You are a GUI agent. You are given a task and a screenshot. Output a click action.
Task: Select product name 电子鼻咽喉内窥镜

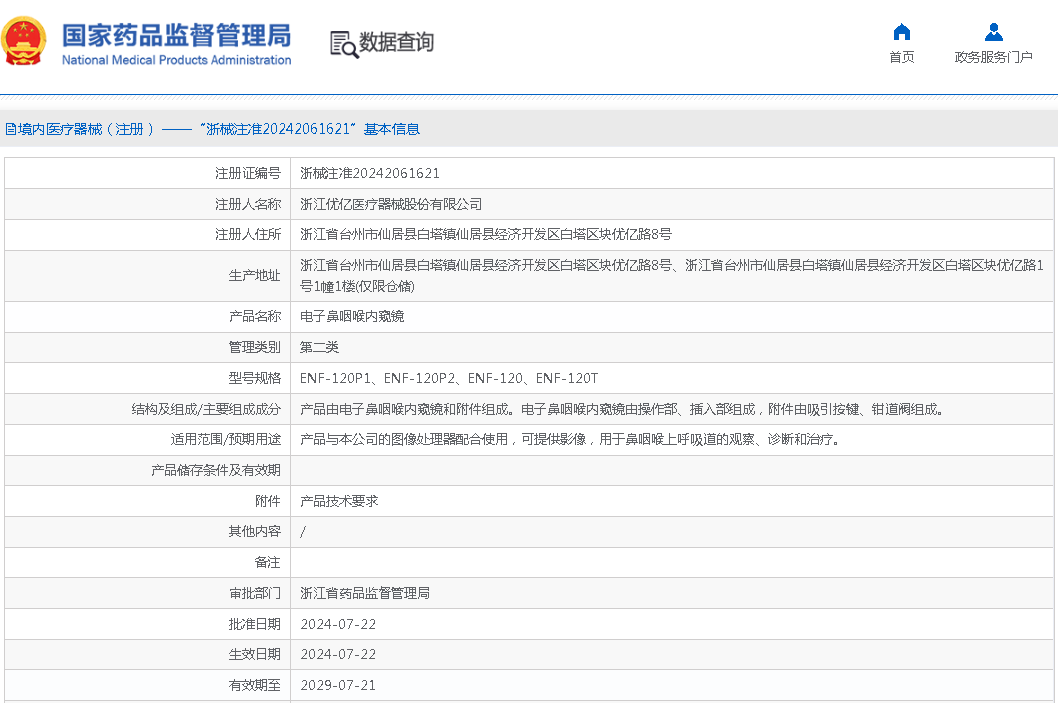(352, 316)
